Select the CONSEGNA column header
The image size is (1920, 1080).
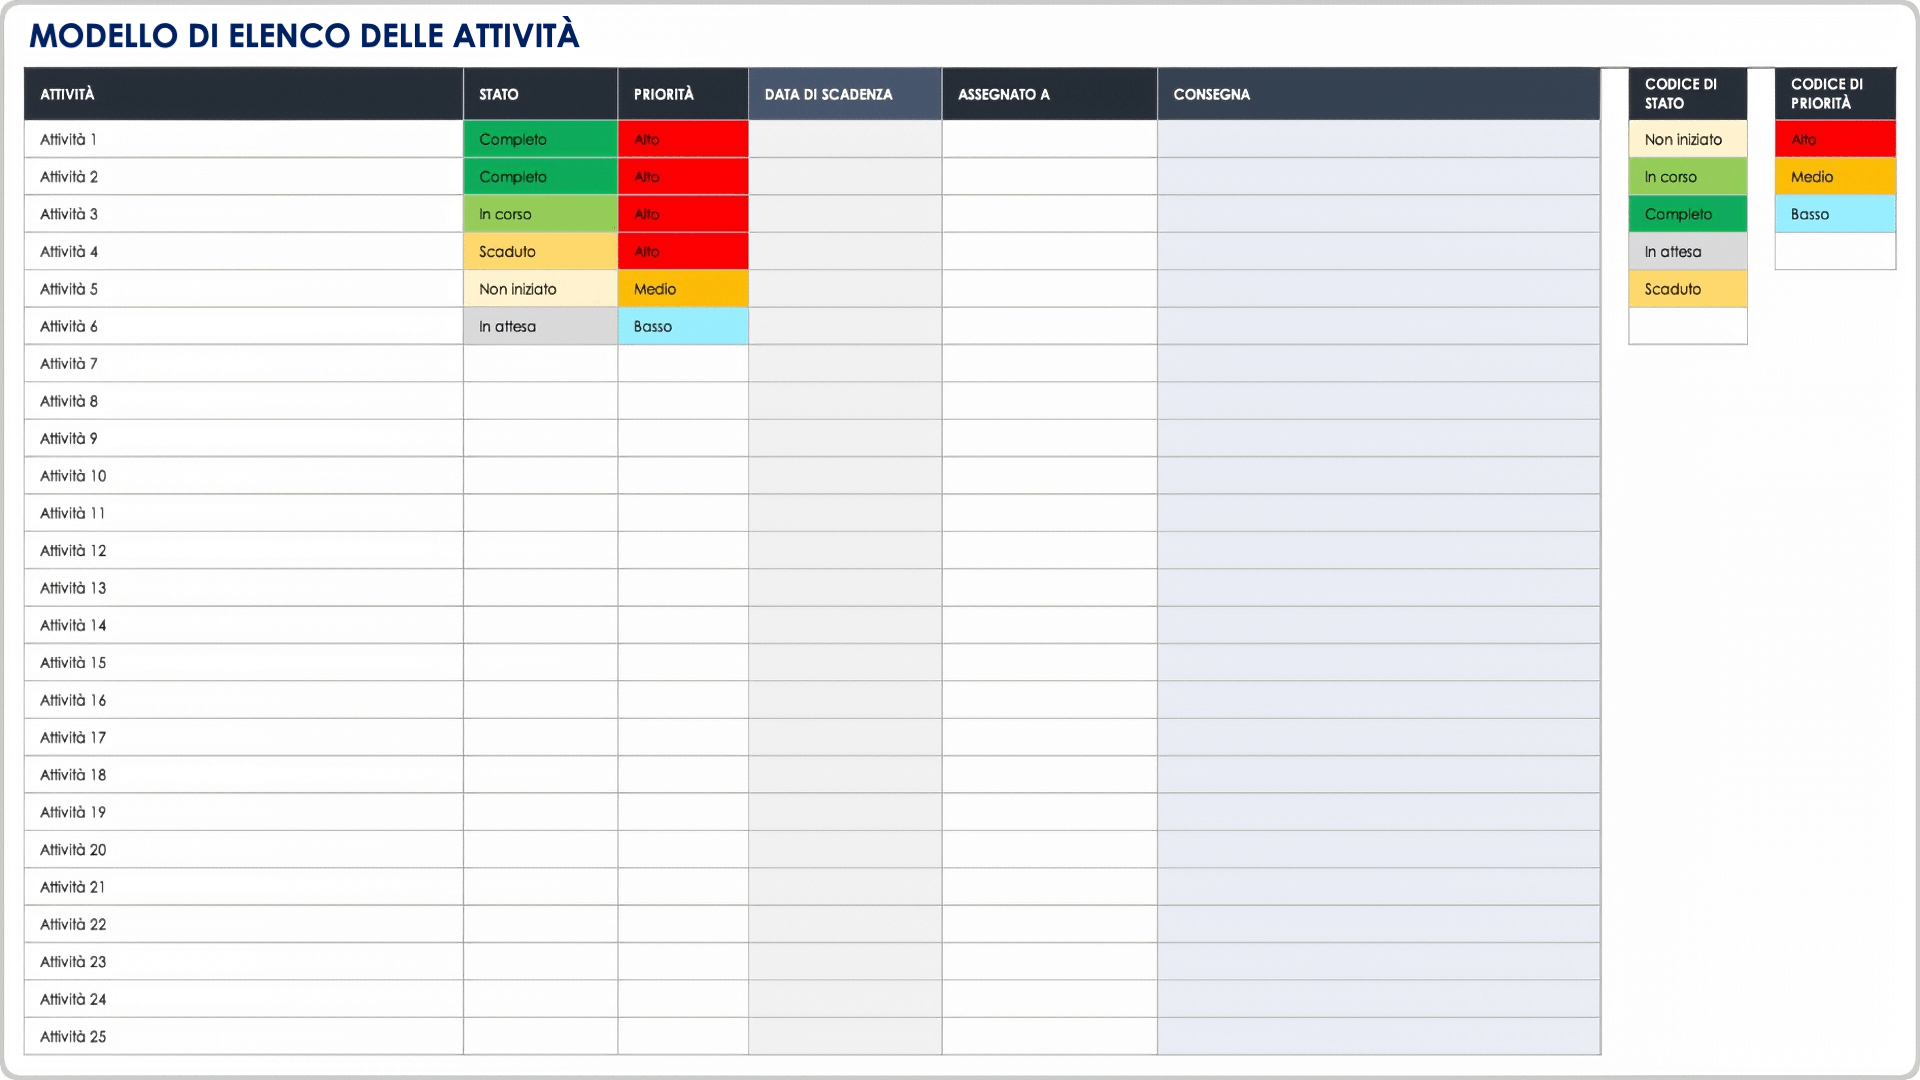coord(1378,94)
